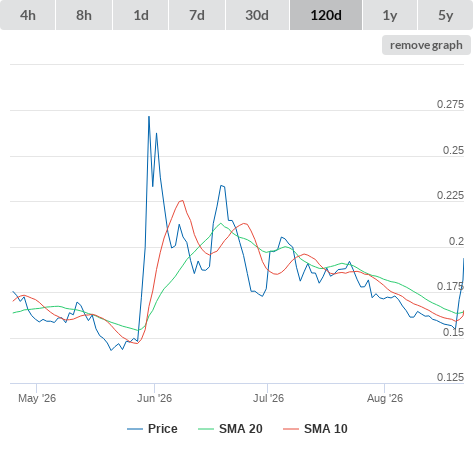Screen dimensions: 474x455
Task: Click the Jun '26 axis tick label
Action: point(154,398)
